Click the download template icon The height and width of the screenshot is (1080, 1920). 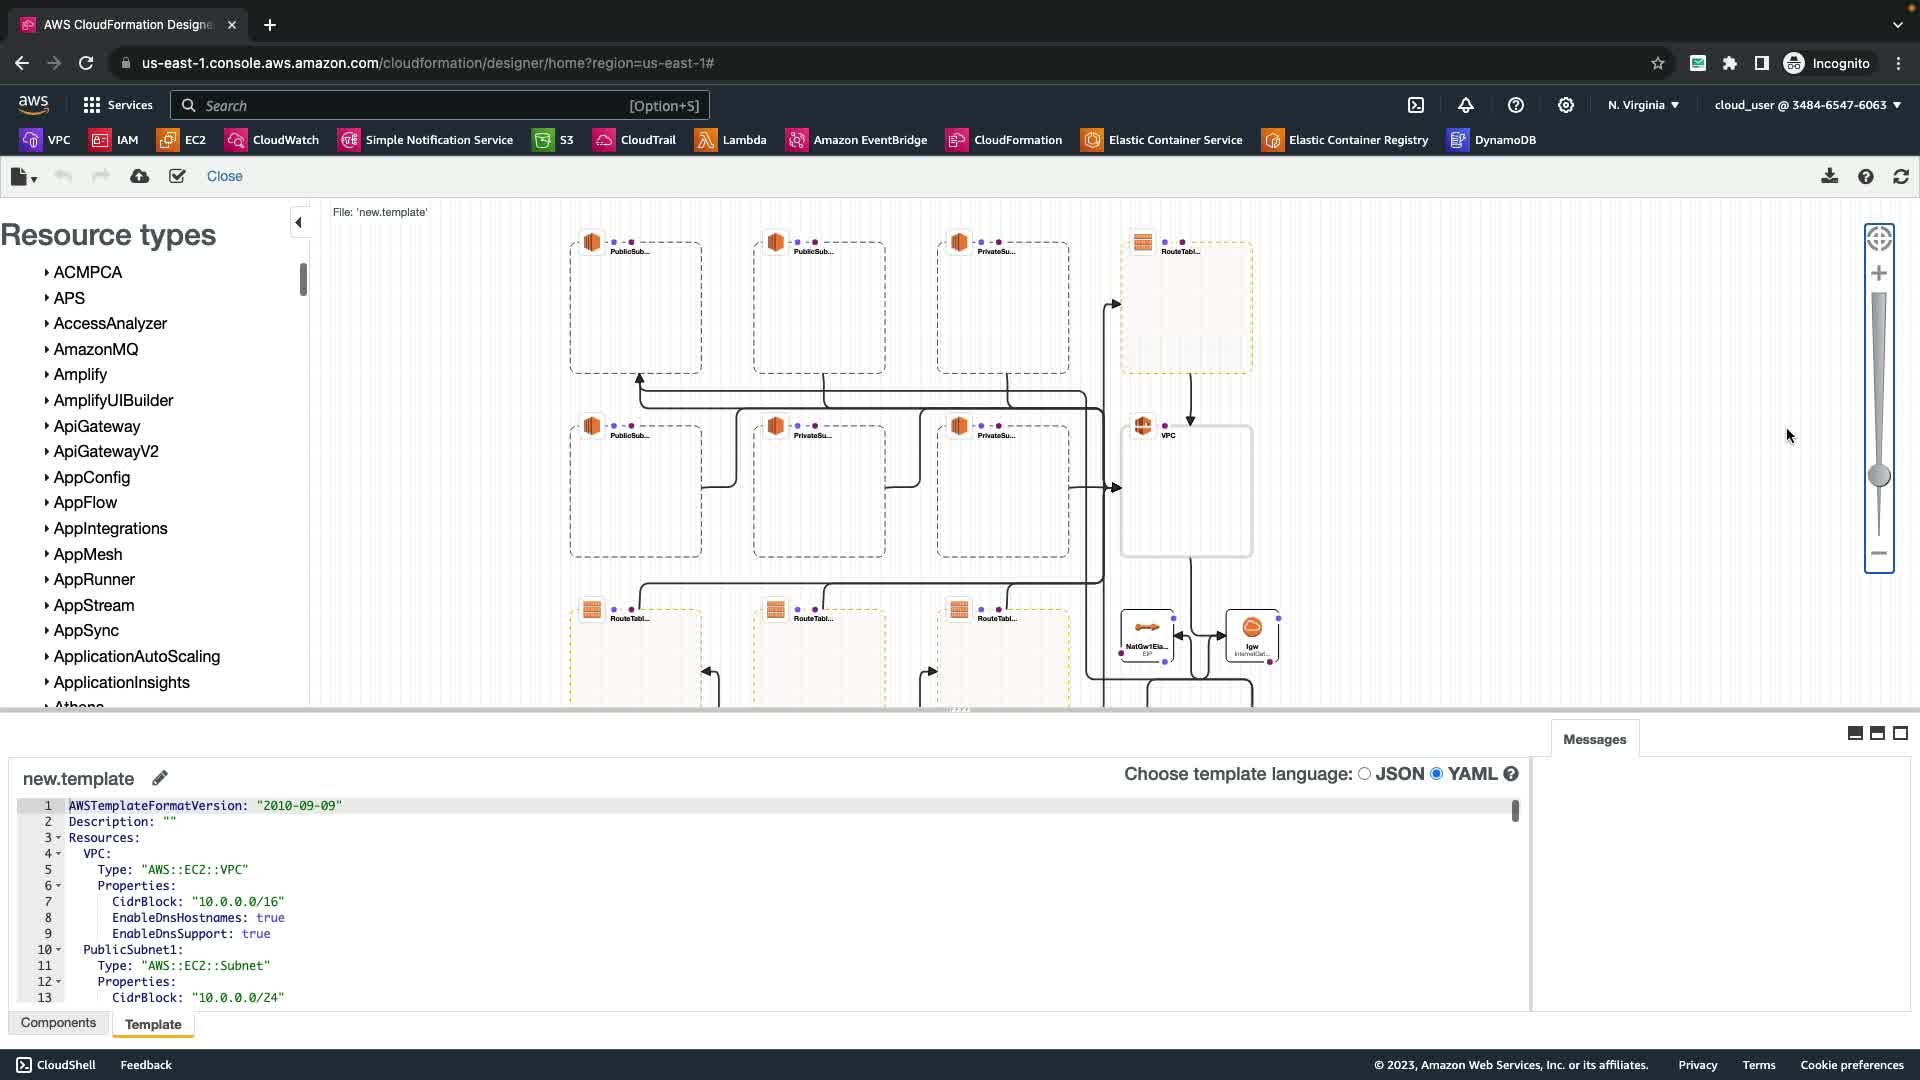(x=1829, y=176)
